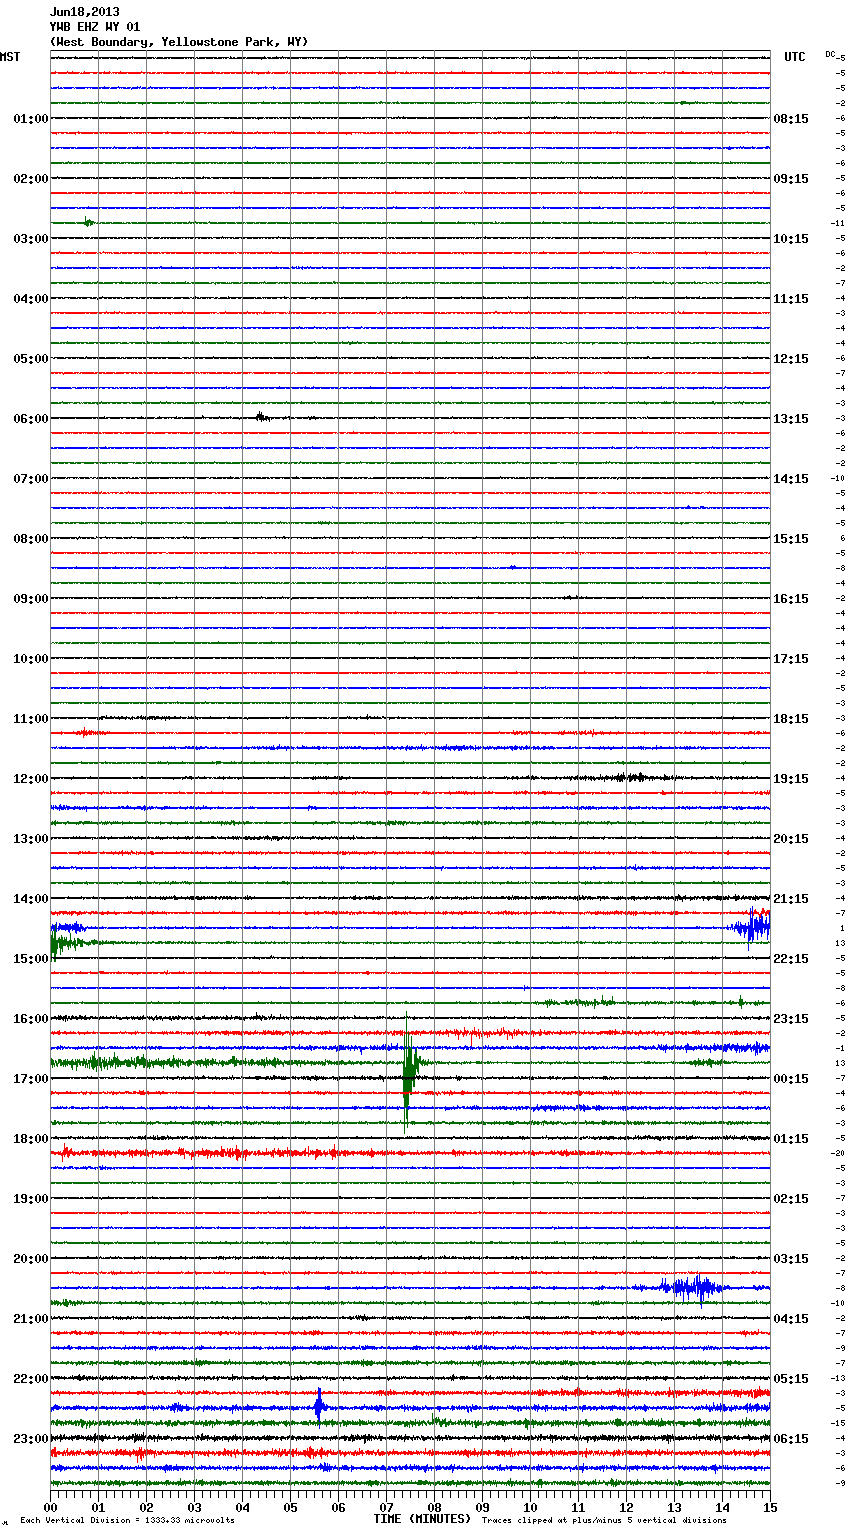
Task: Click the "MST" time zone label
Action: [x=10, y=57]
